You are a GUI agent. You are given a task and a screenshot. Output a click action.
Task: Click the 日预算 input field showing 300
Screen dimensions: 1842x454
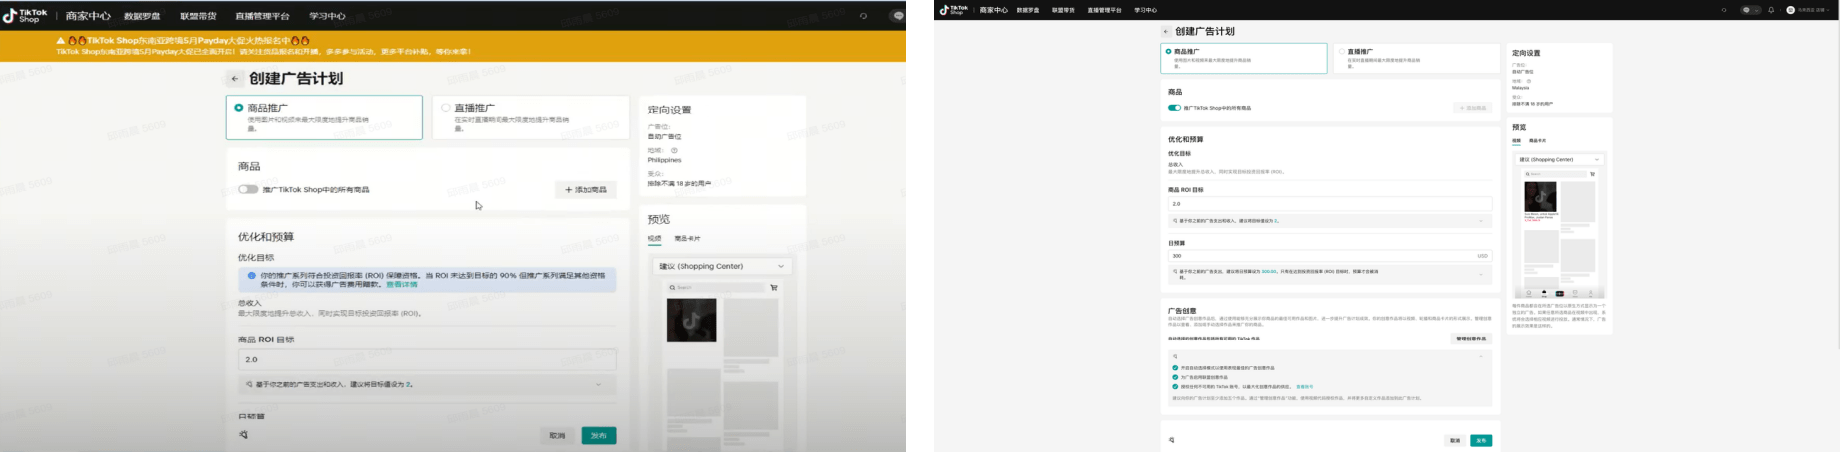pos(1320,256)
